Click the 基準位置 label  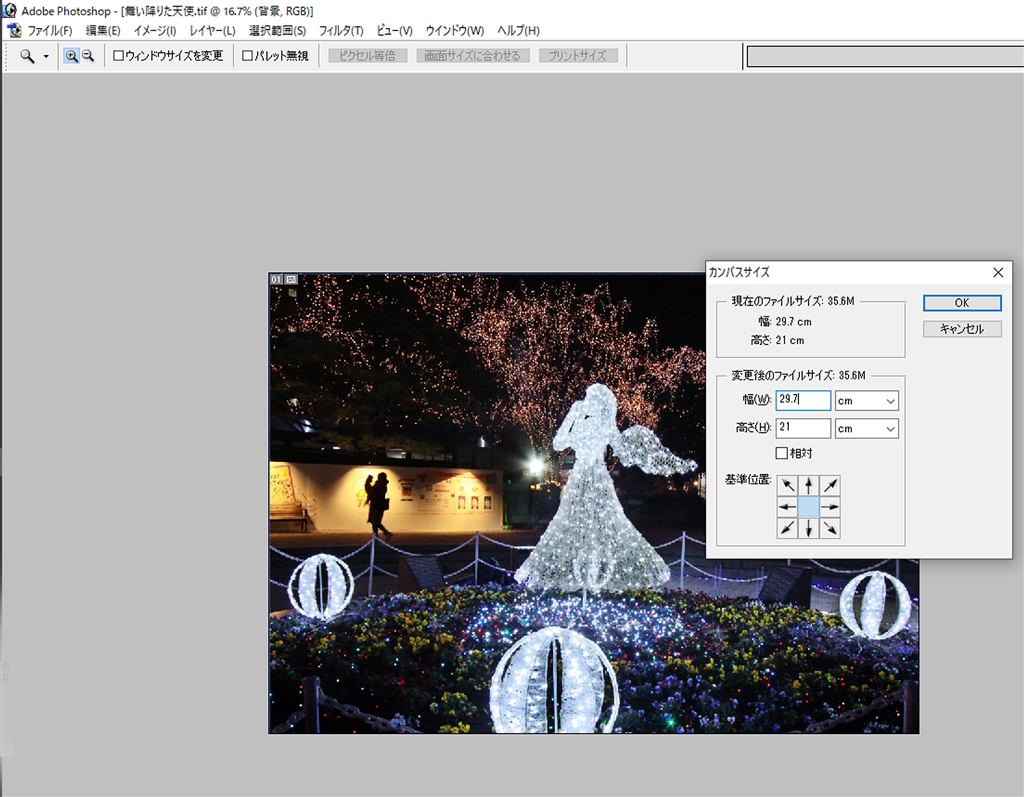pyautogui.click(x=748, y=480)
